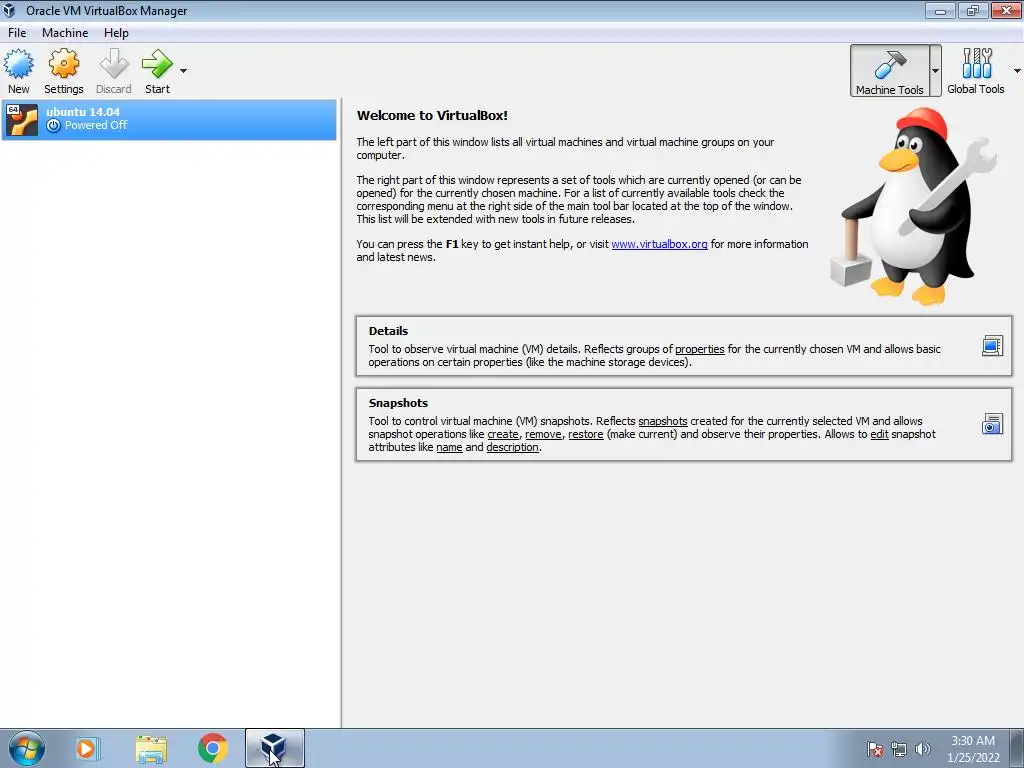Viewport: 1024px width, 768px height.
Task: Click the create snapshot link
Action: 503,434
